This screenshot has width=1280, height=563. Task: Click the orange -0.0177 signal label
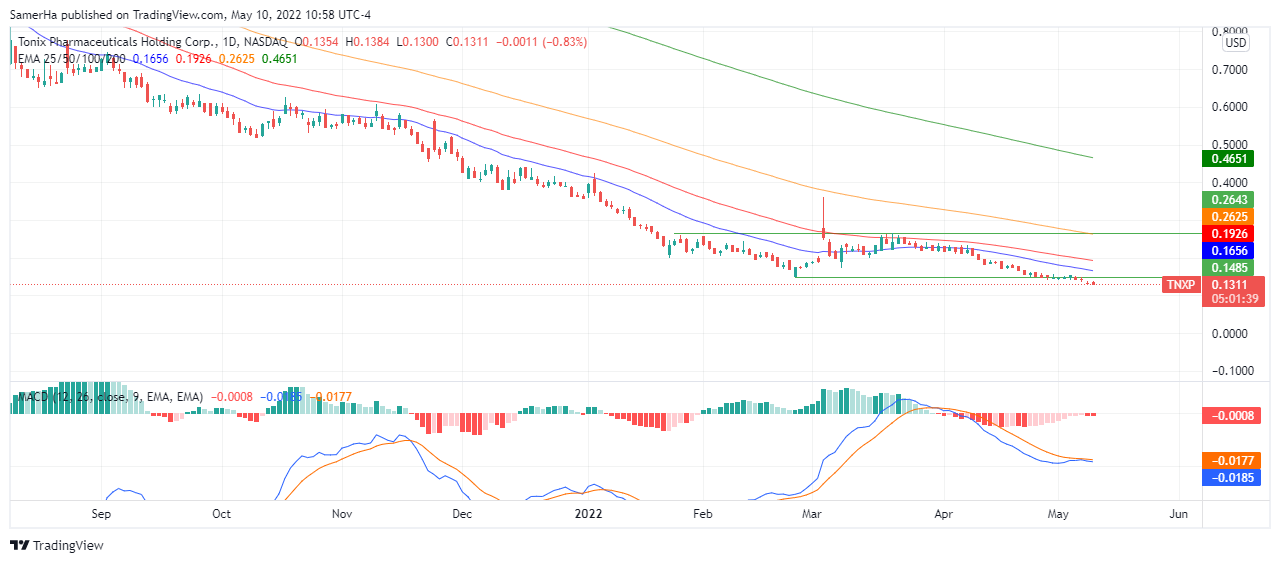(x=1231, y=461)
